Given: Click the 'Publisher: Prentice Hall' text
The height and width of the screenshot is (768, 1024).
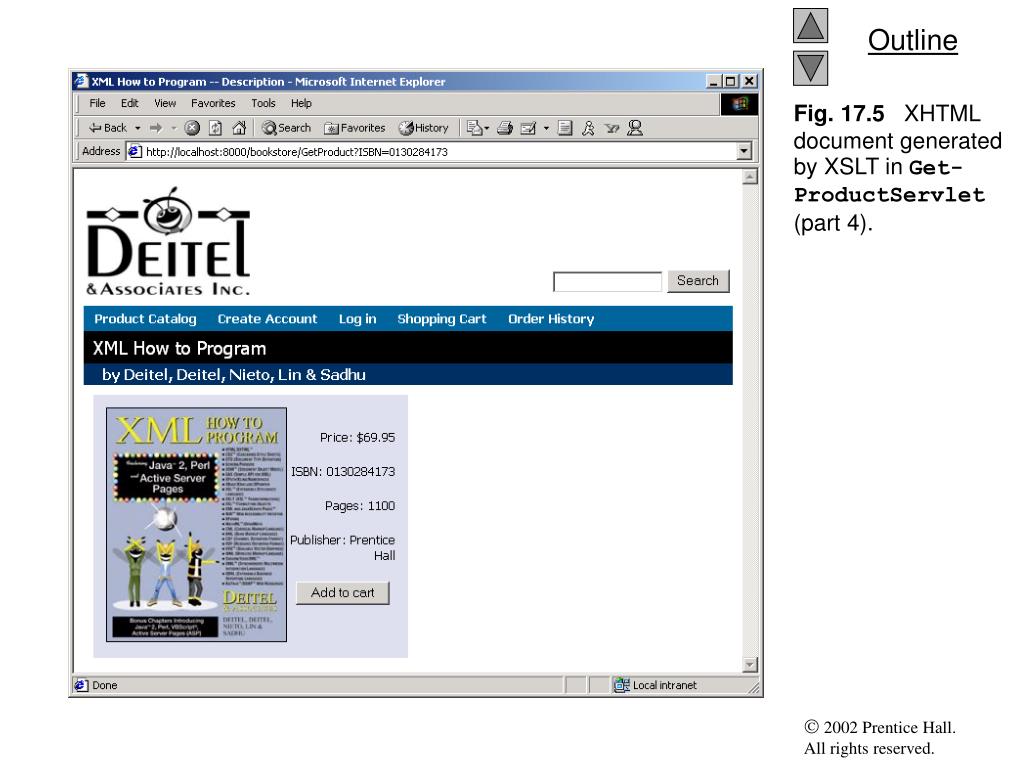Looking at the screenshot, I should pyautogui.click(x=343, y=547).
